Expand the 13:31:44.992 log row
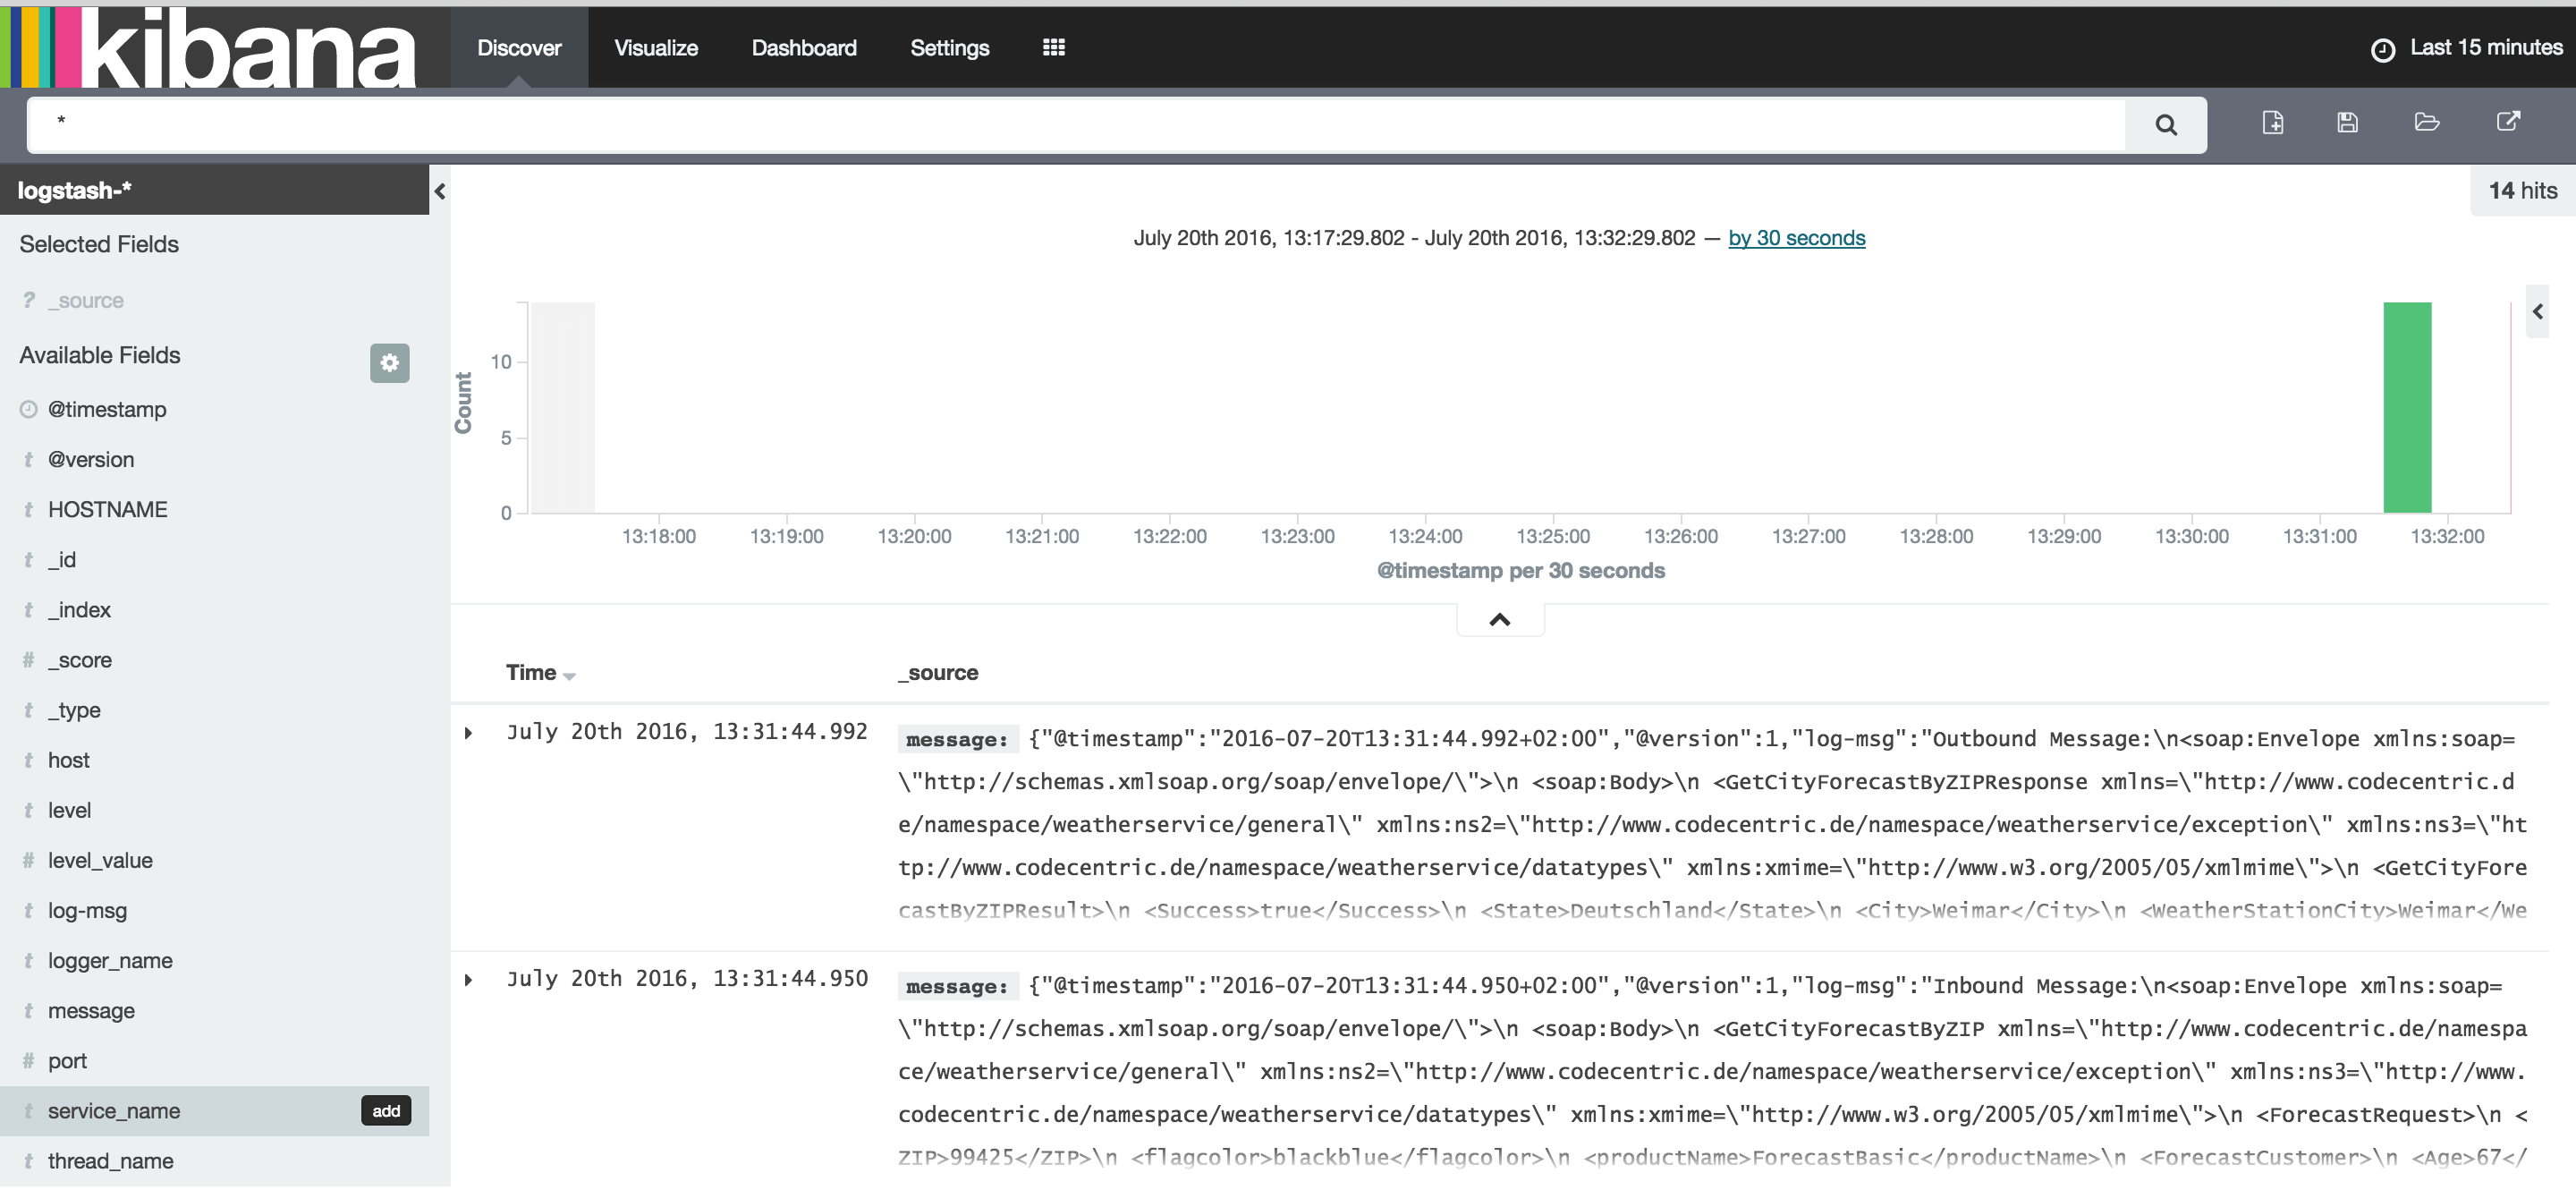This screenshot has height=1190, width=2576. tap(468, 733)
